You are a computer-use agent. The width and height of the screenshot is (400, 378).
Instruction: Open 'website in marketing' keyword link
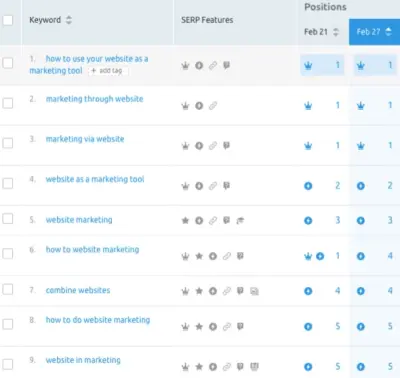83,360
